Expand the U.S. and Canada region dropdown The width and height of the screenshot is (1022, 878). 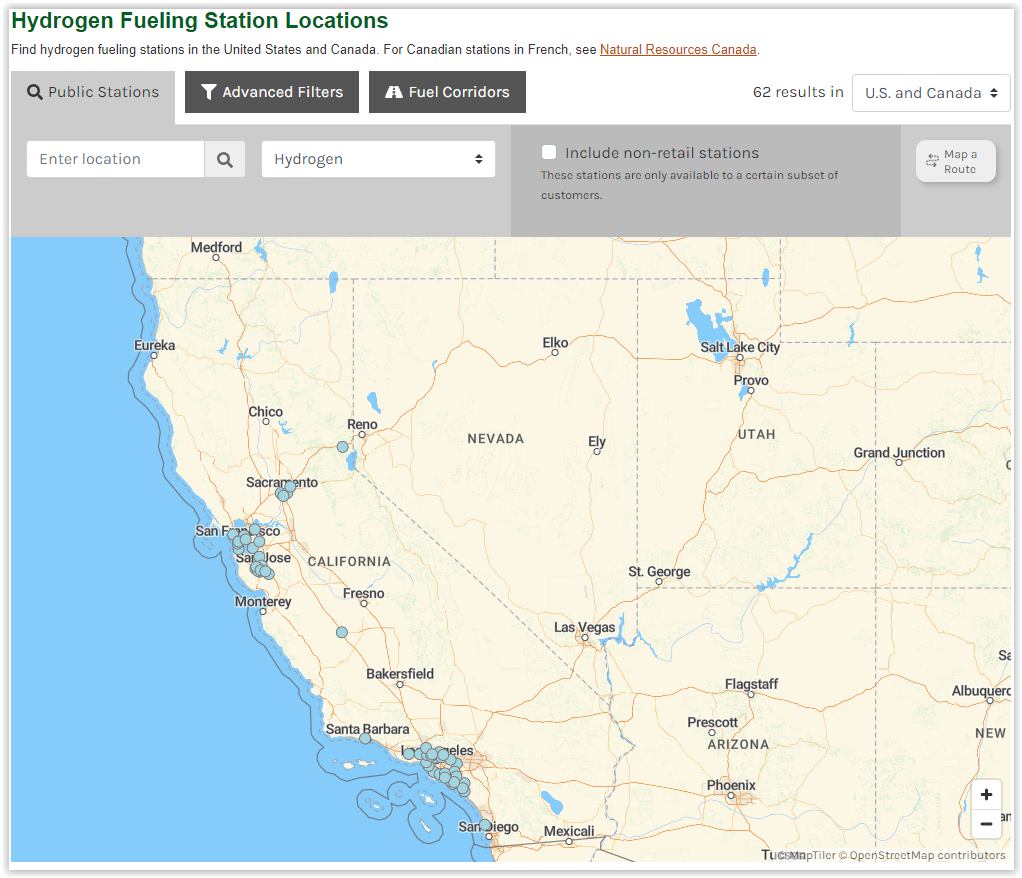pos(930,93)
